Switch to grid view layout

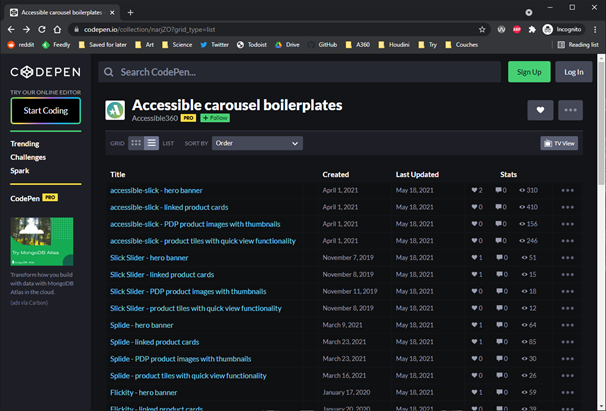136,143
